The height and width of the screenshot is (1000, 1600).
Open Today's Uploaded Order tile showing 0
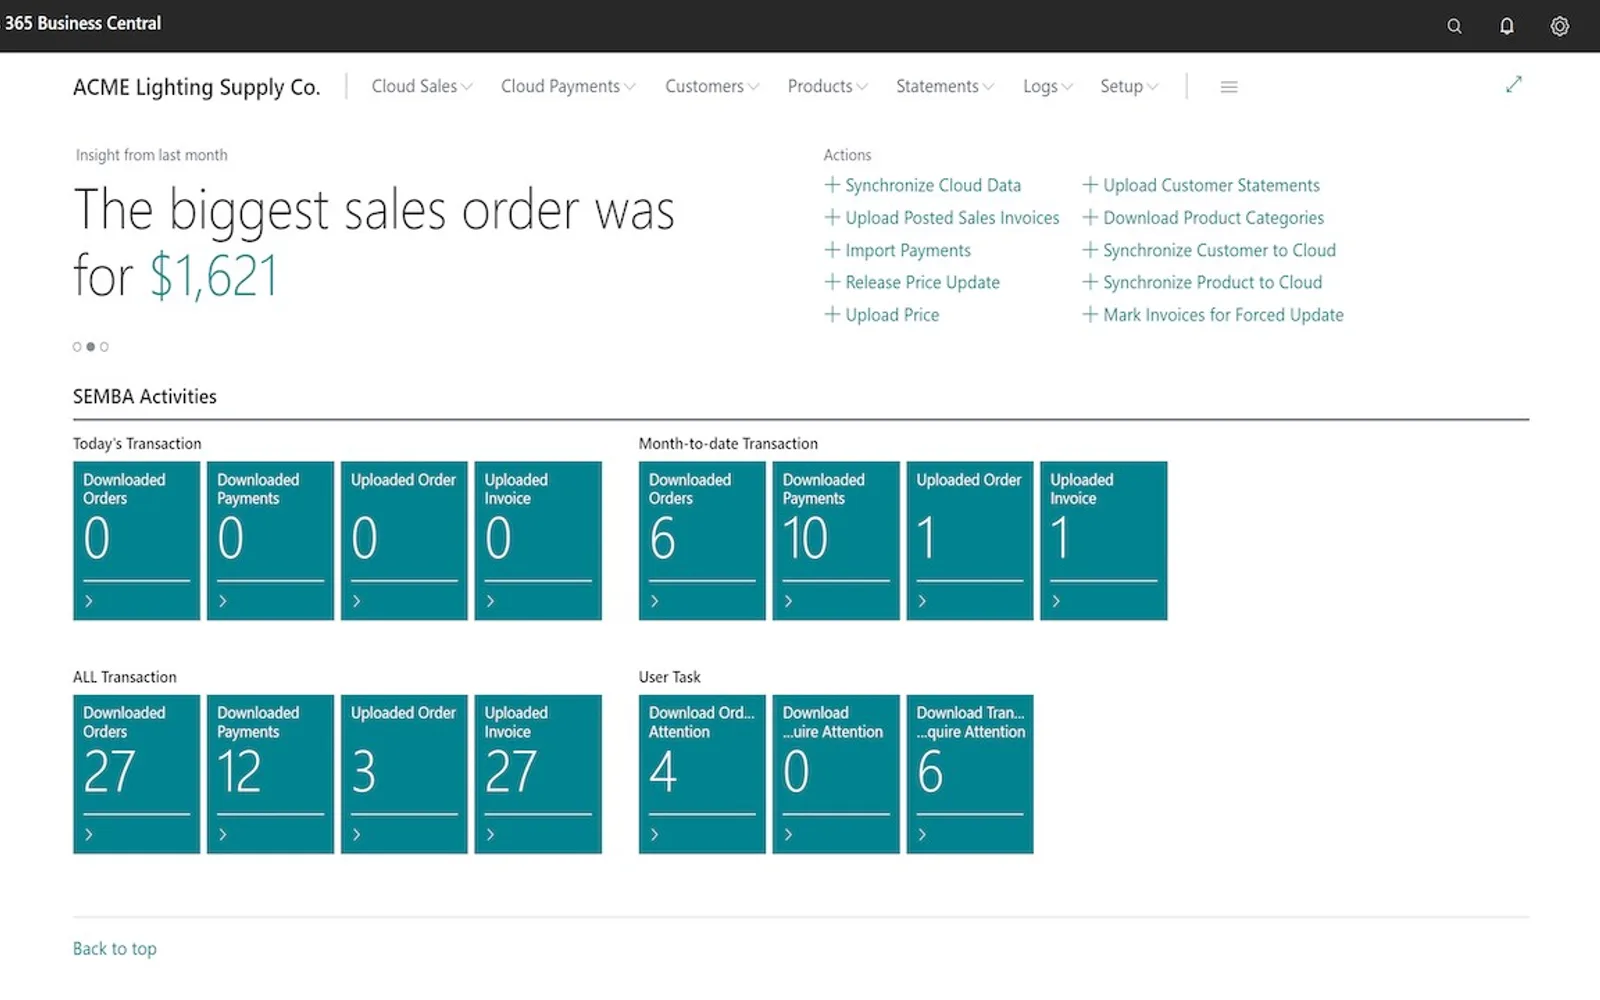click(x=403, y=540)
